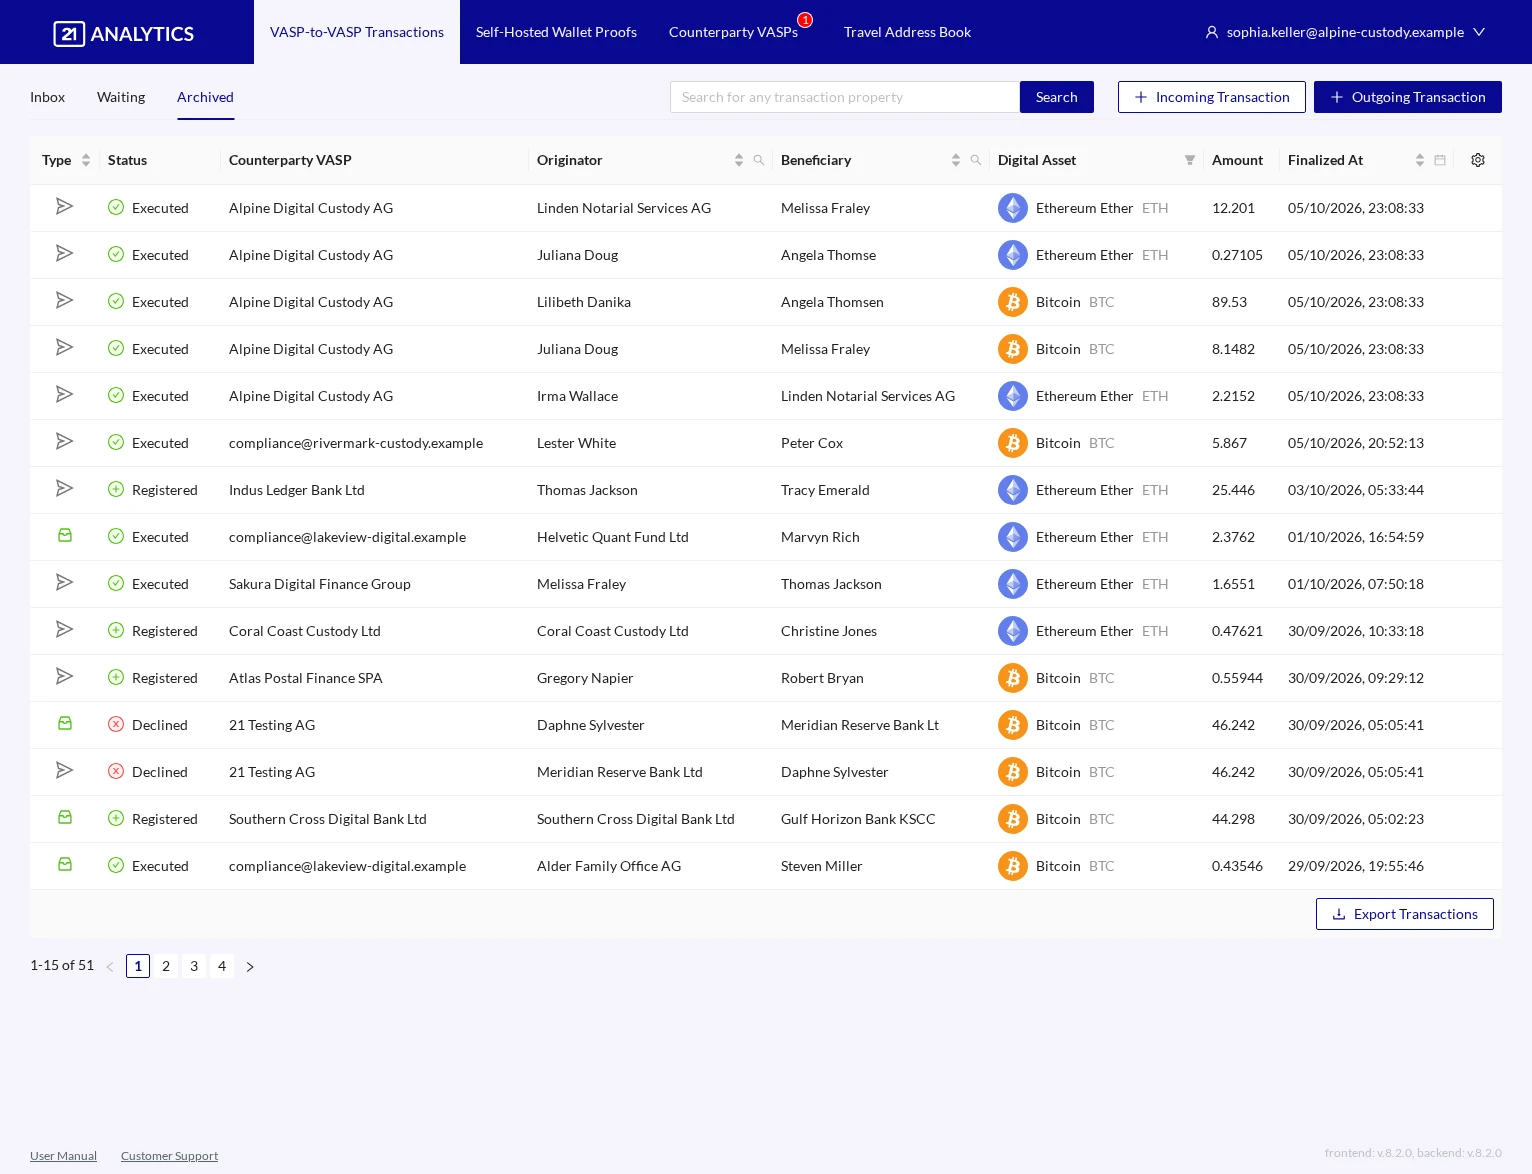Viewport: 1532px width, 1174px height.
Task: Open the VASP-to-VASP Transactions tab
Action: 357,32
